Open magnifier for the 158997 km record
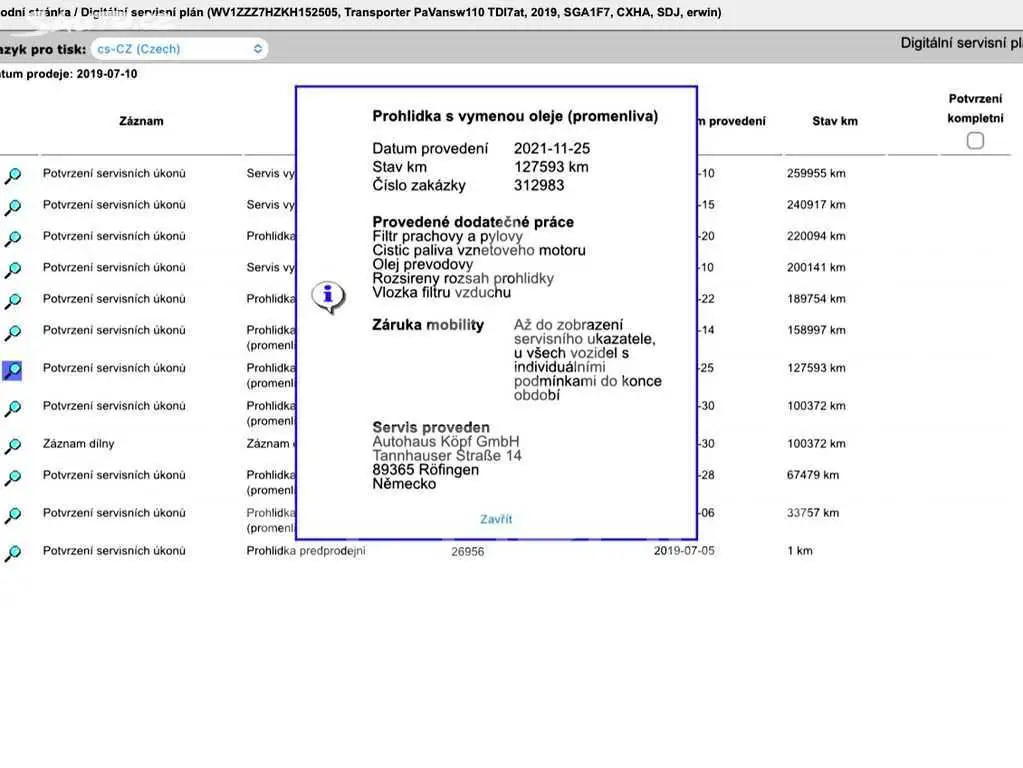The height and width of the screenshot is (768, 1023). [12, 332]
